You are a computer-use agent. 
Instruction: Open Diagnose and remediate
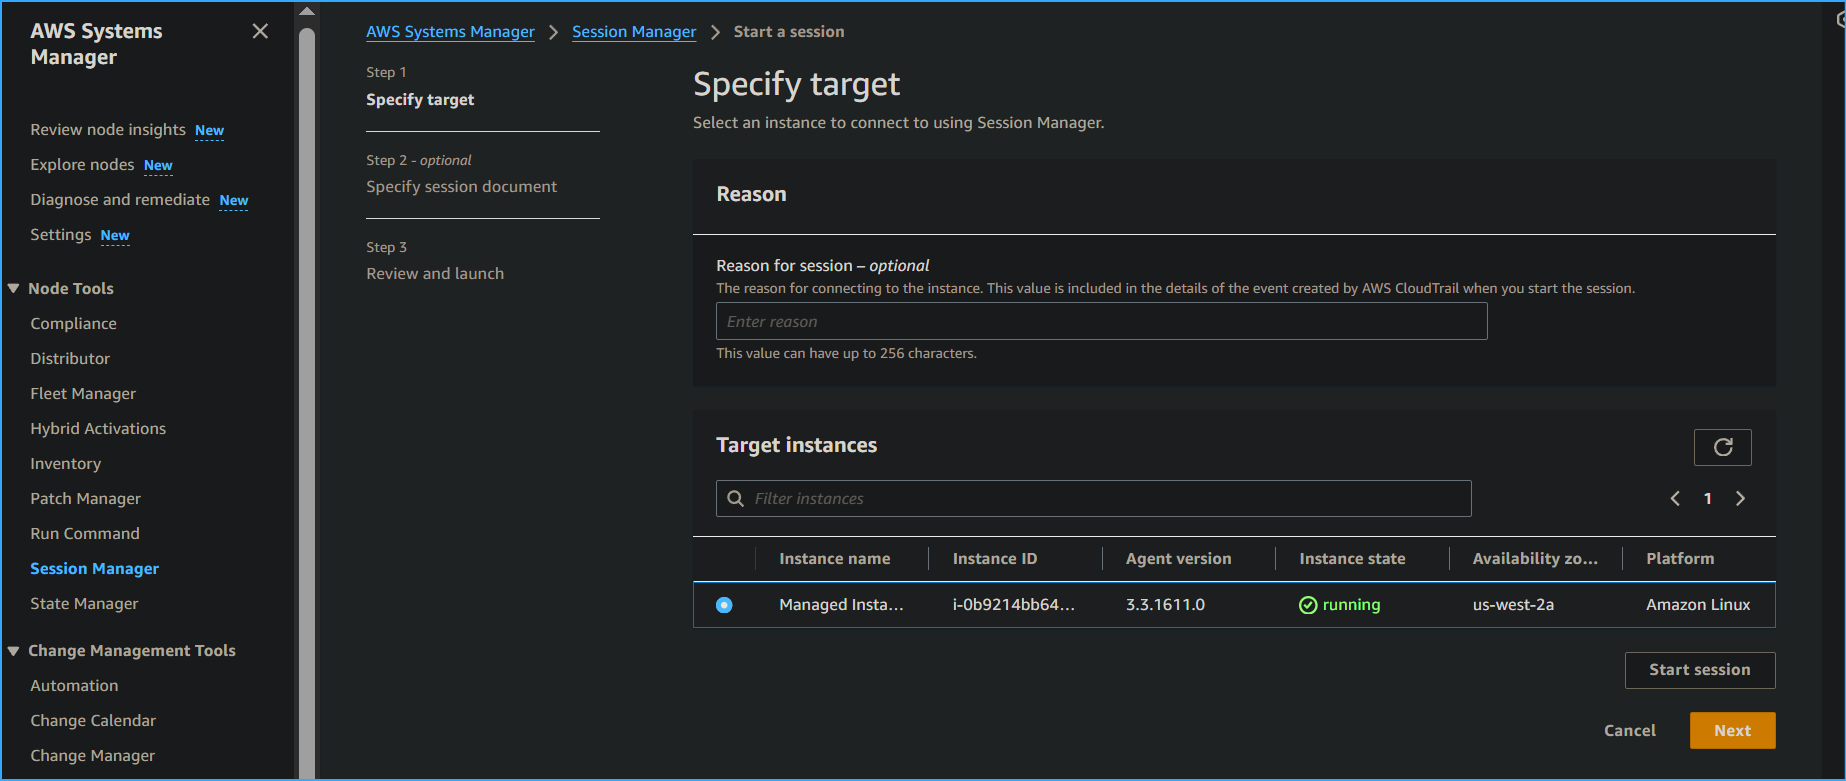[120, 200]
